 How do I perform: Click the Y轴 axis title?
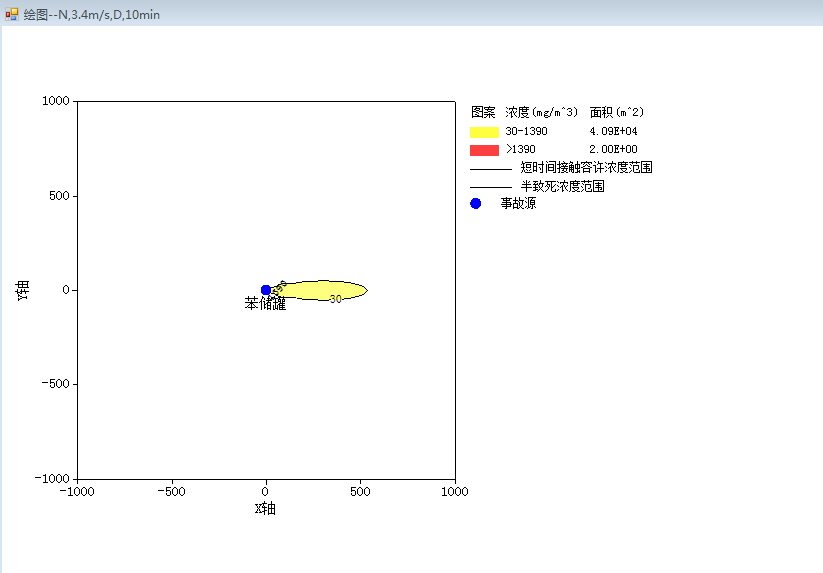23,290
